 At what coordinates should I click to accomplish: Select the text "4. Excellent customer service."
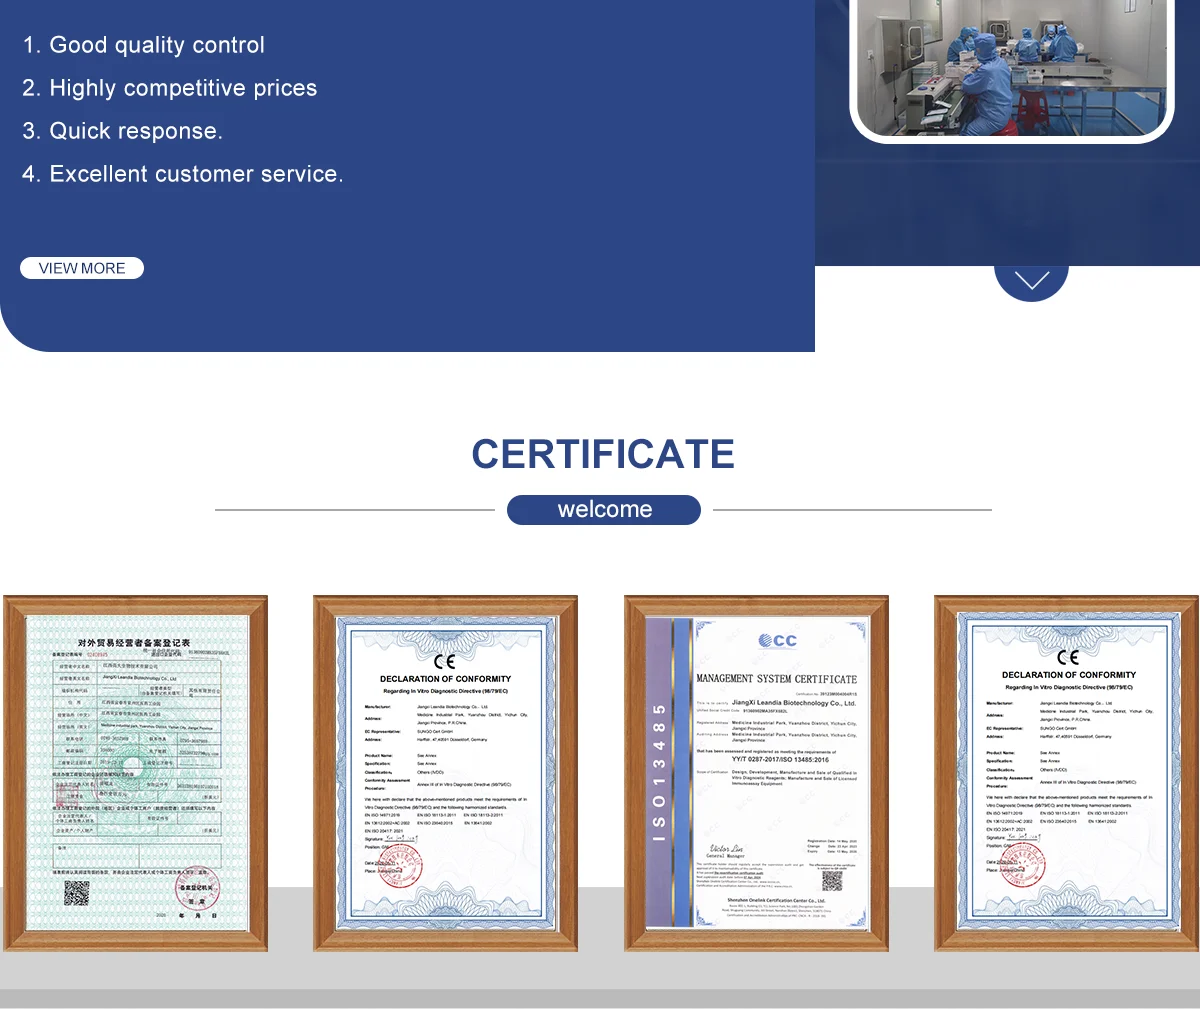click(182, 174)
